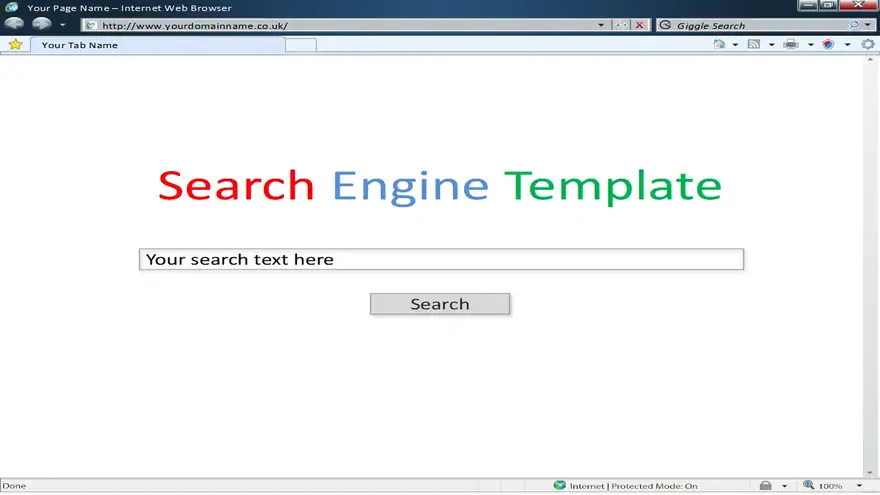Click the RSS feeds icon

point(754,44)
